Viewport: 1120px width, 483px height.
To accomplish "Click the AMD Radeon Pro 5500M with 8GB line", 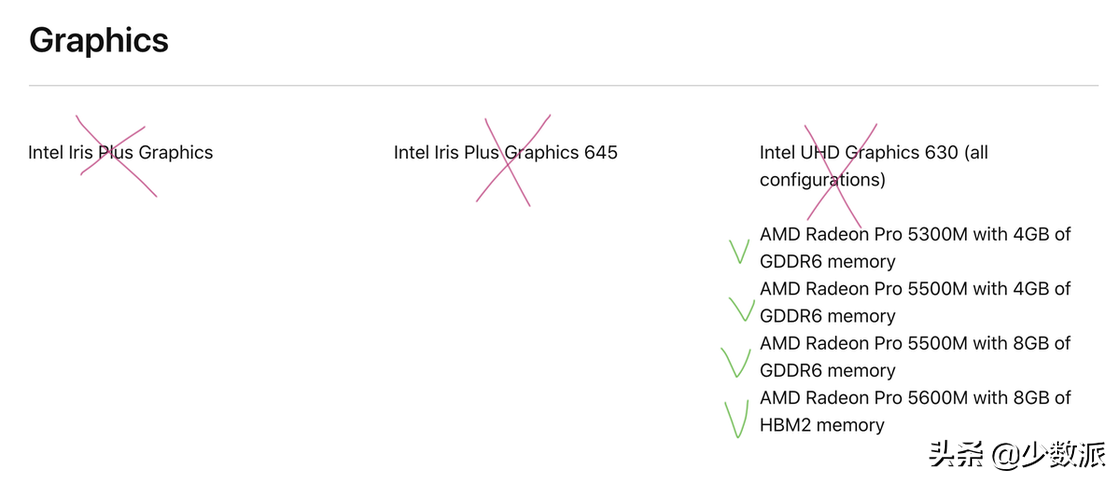I will coord(915,343).
